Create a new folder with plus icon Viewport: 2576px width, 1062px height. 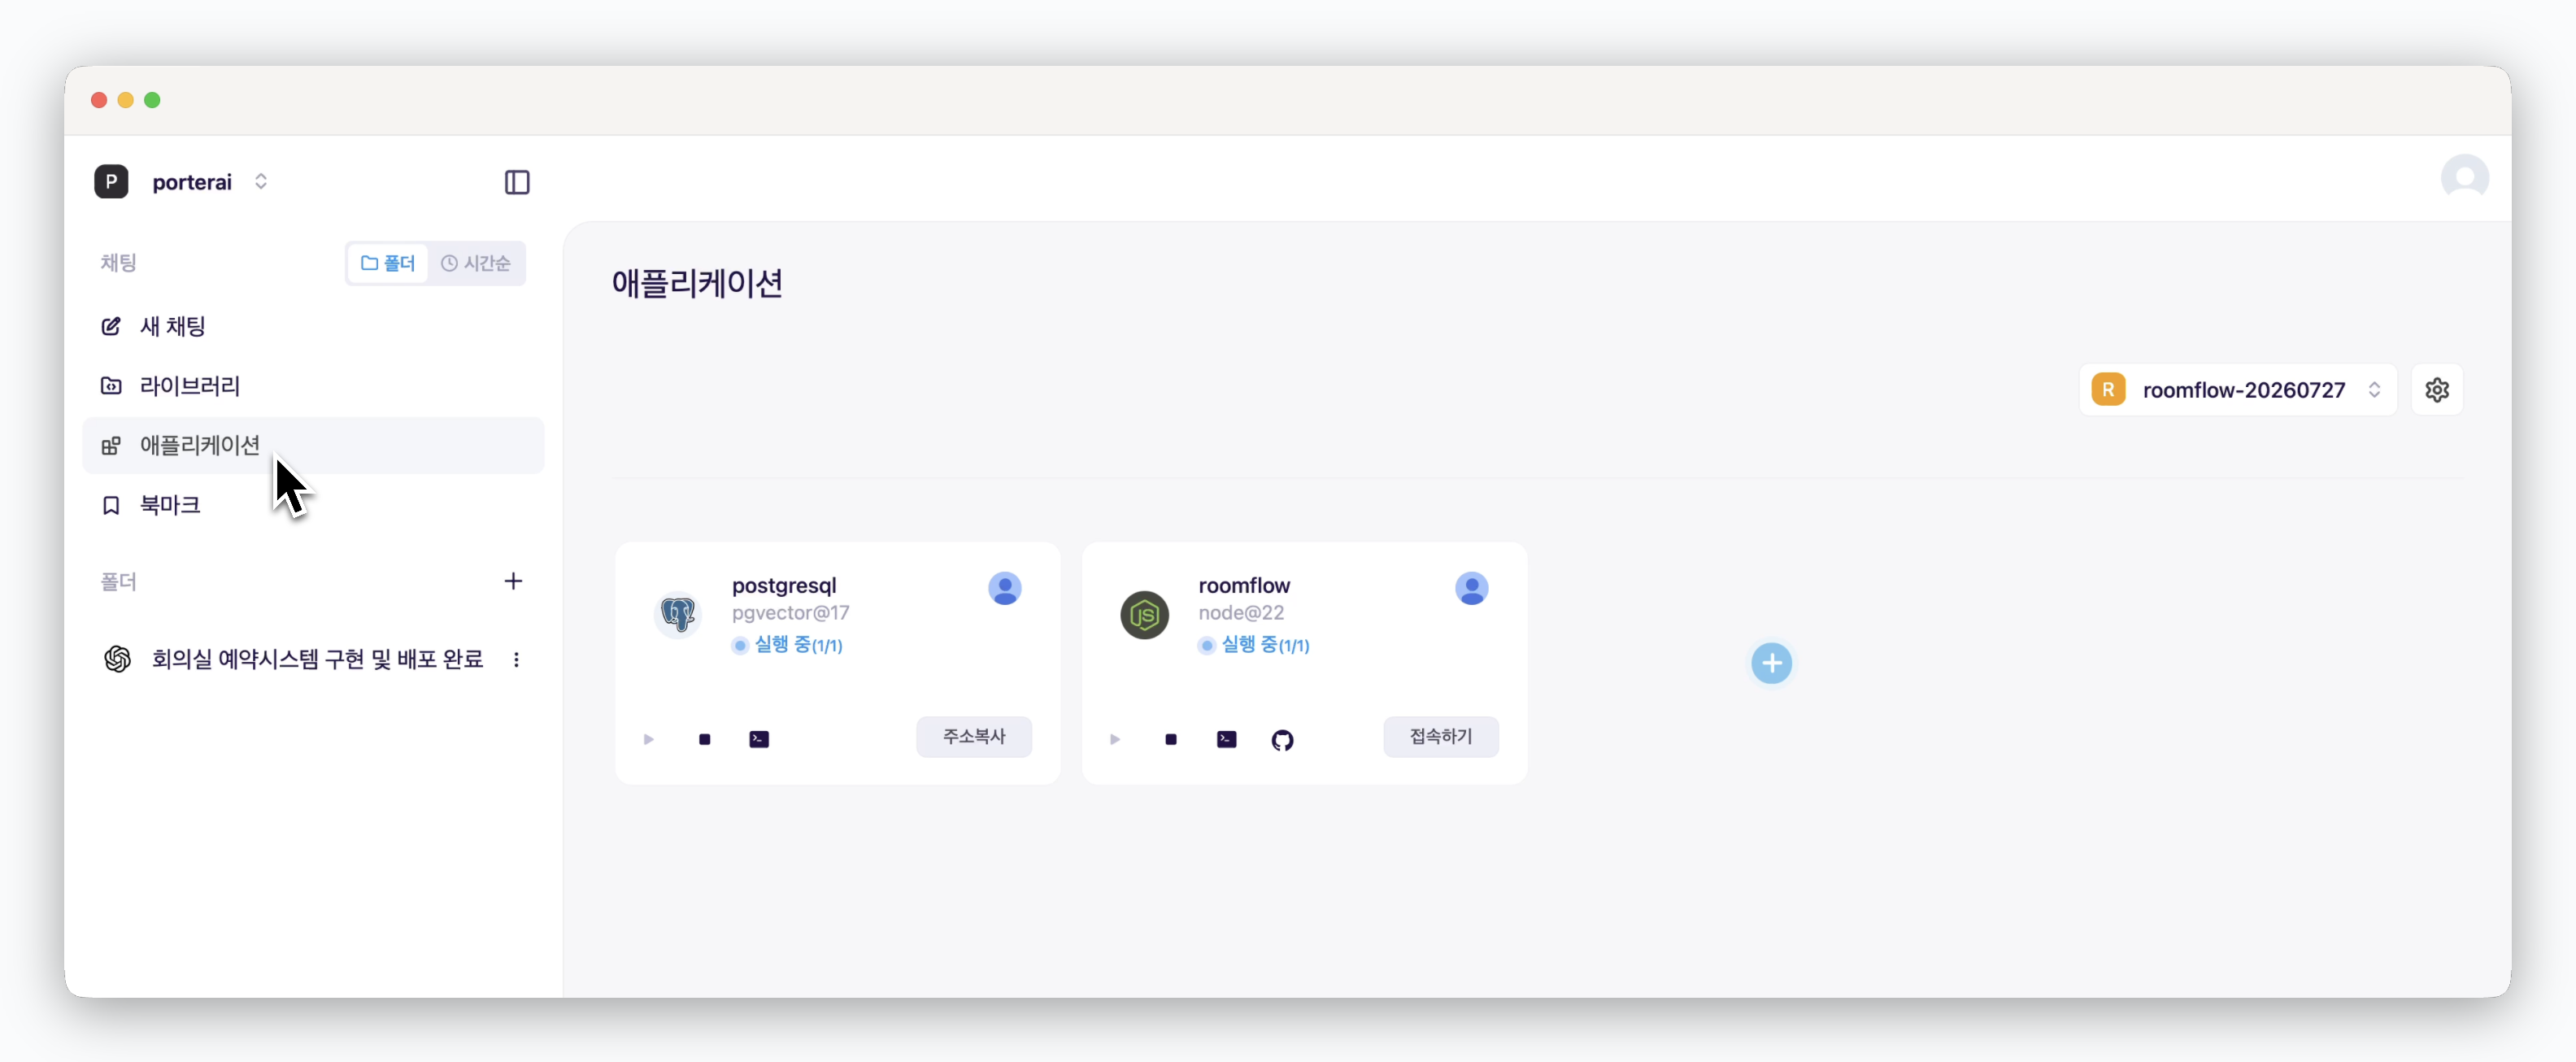(x=513, y=581)
